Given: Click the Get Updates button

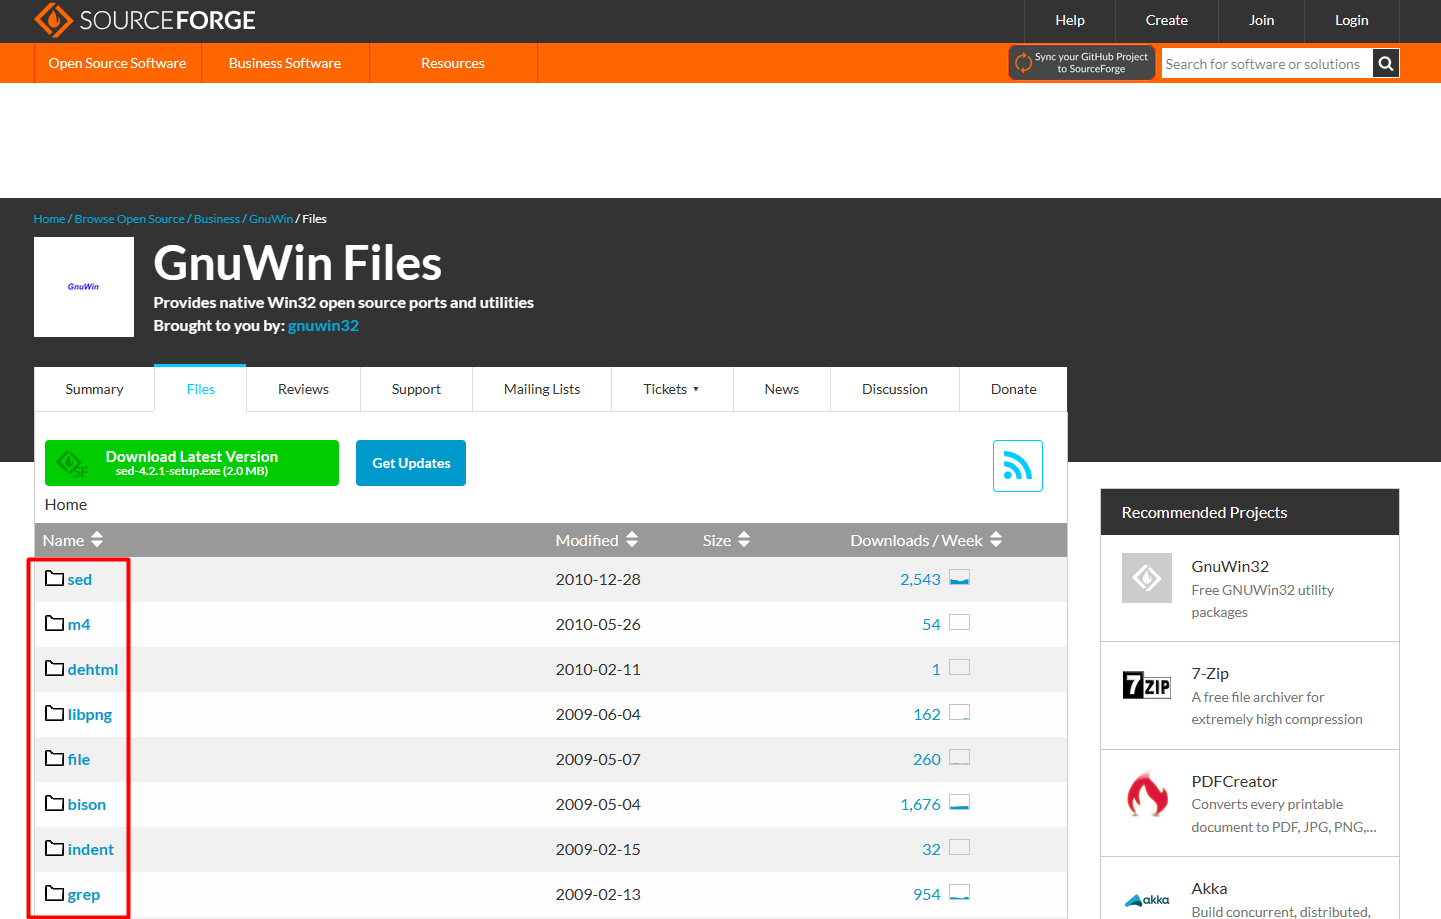Looking at the screenshot, I should pos(411,463).
